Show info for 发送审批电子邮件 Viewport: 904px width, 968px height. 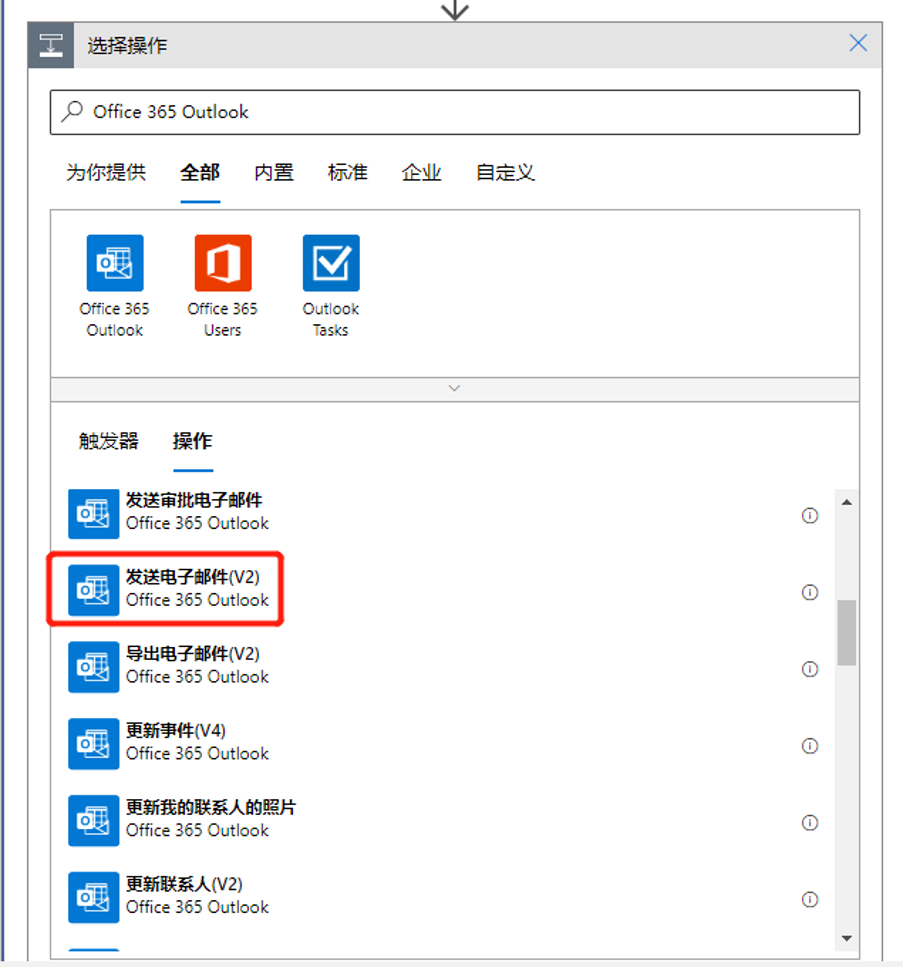click(810, 515)
